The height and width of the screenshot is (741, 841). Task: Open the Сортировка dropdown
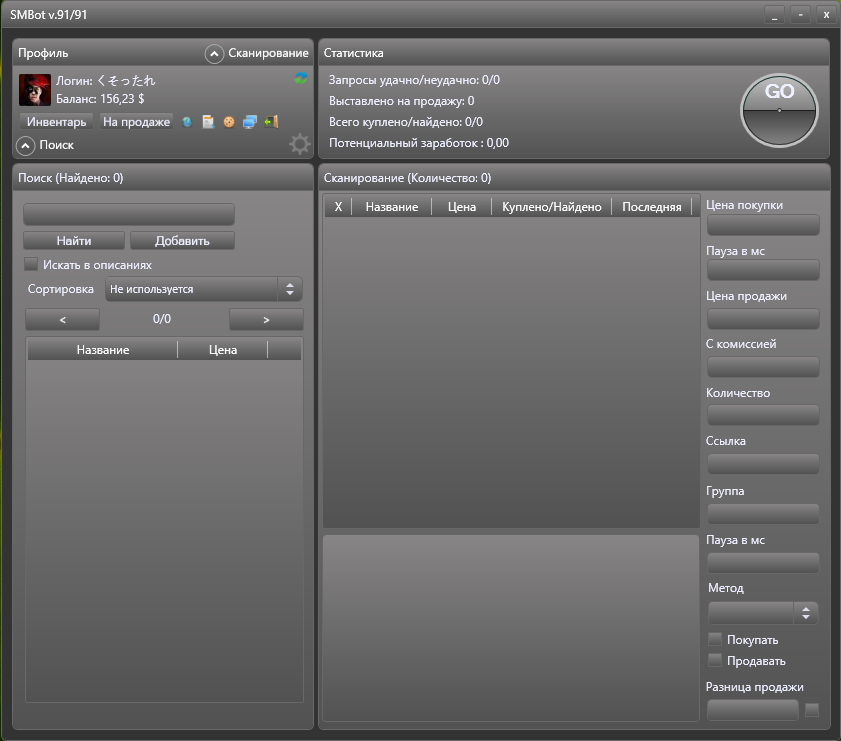point(203,289)
